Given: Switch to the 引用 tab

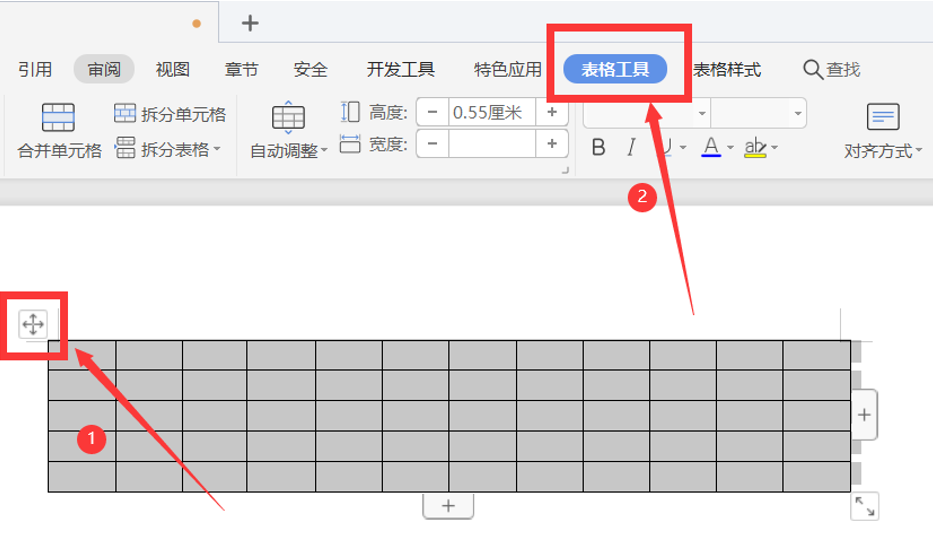Looking at the screenshot, I should (x=35, y=70).
